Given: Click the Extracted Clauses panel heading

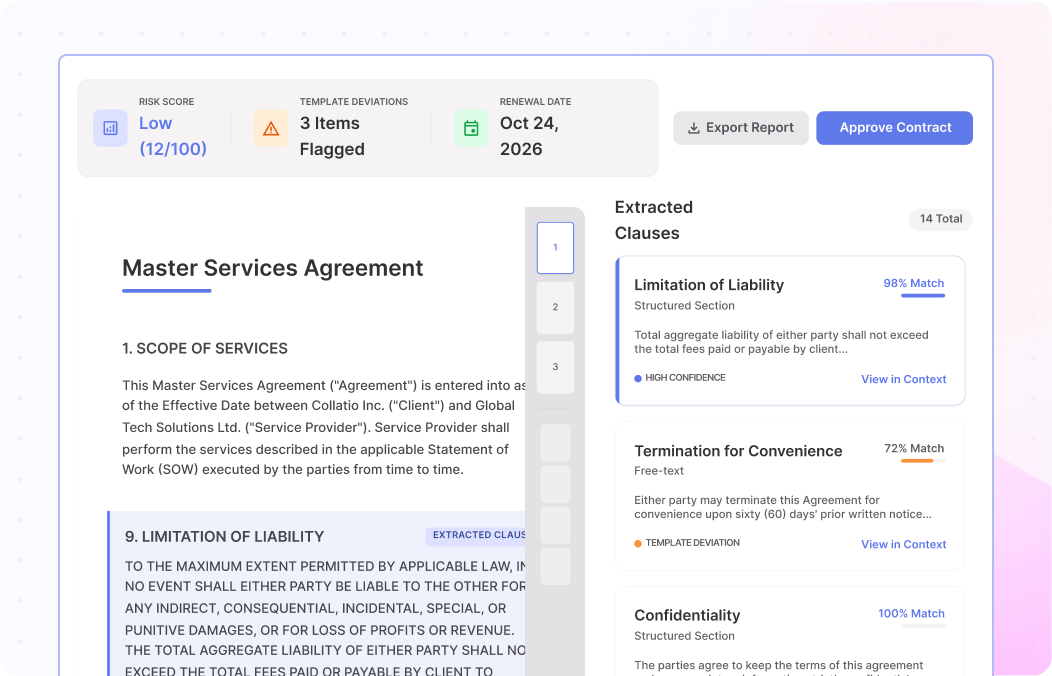Looking at the screenshot, I should [x=653, y=220].
